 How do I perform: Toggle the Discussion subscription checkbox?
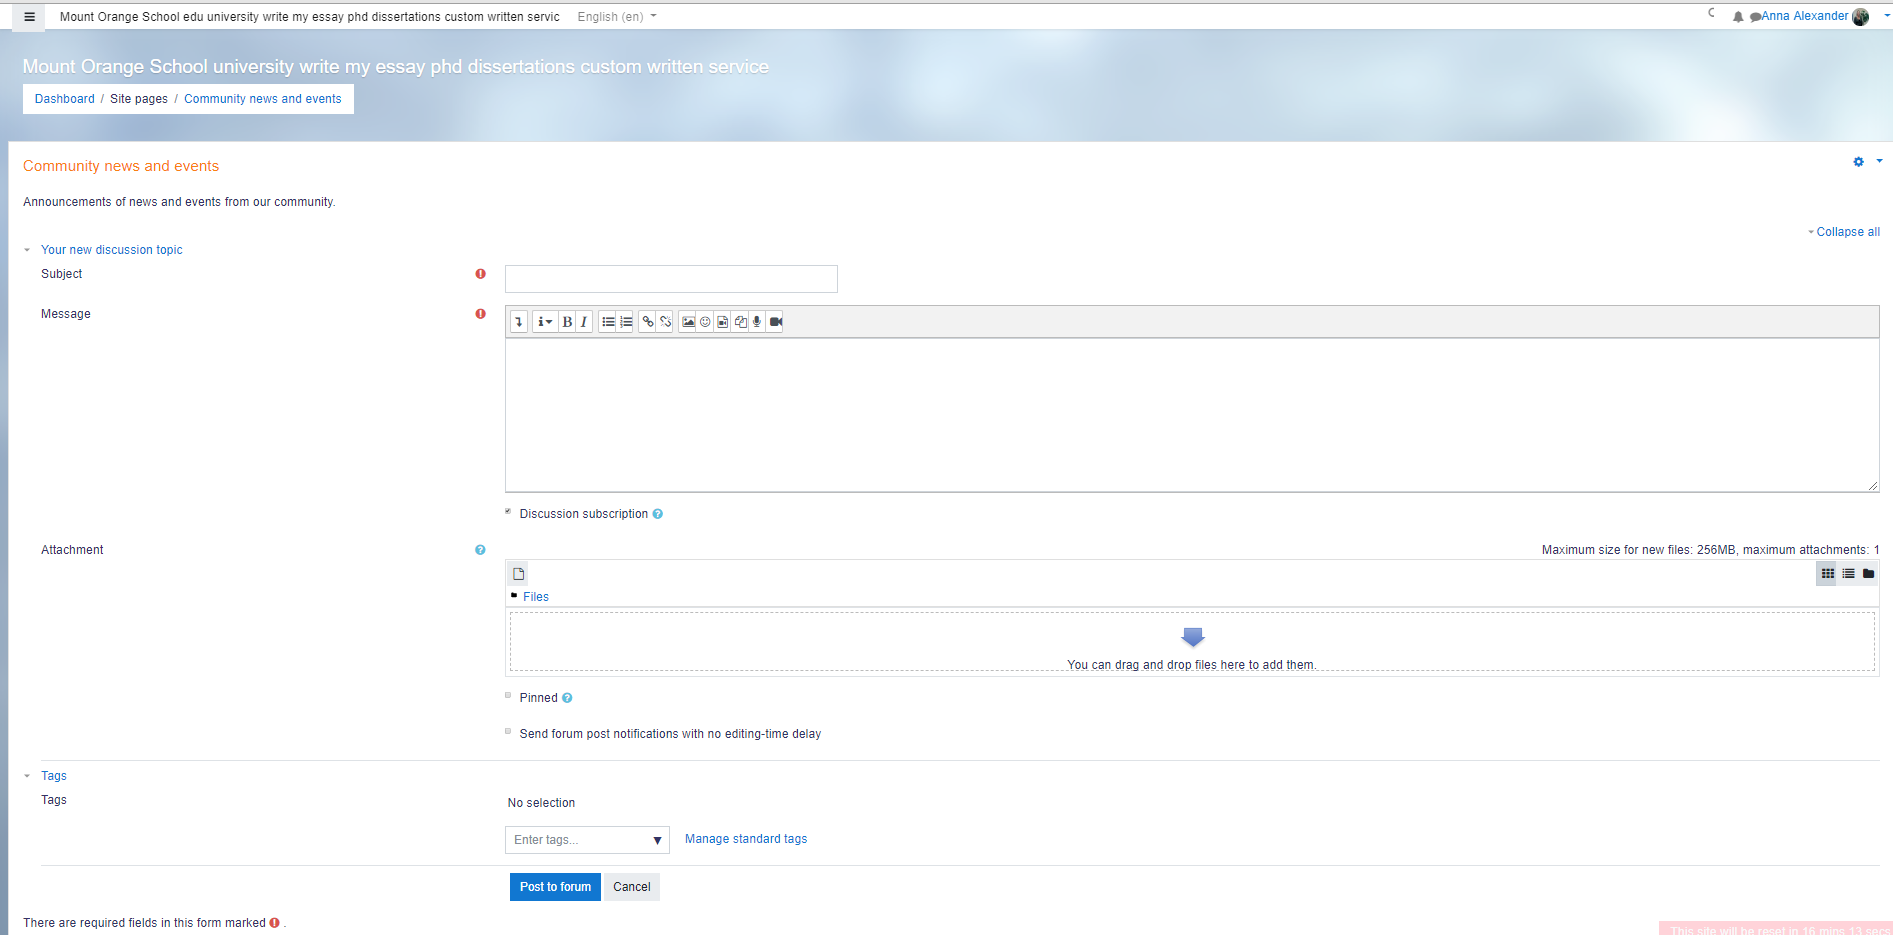click(x=508, y=512)
